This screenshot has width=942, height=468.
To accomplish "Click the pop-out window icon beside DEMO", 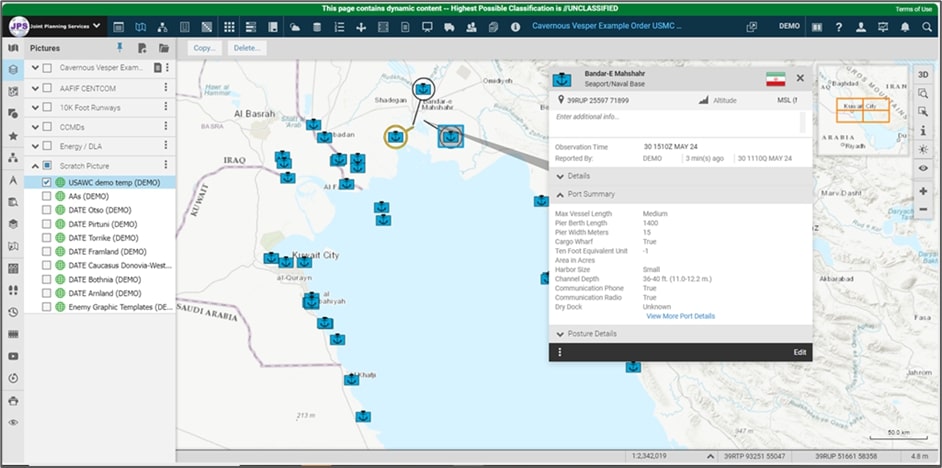I will [x=752, y=27].
